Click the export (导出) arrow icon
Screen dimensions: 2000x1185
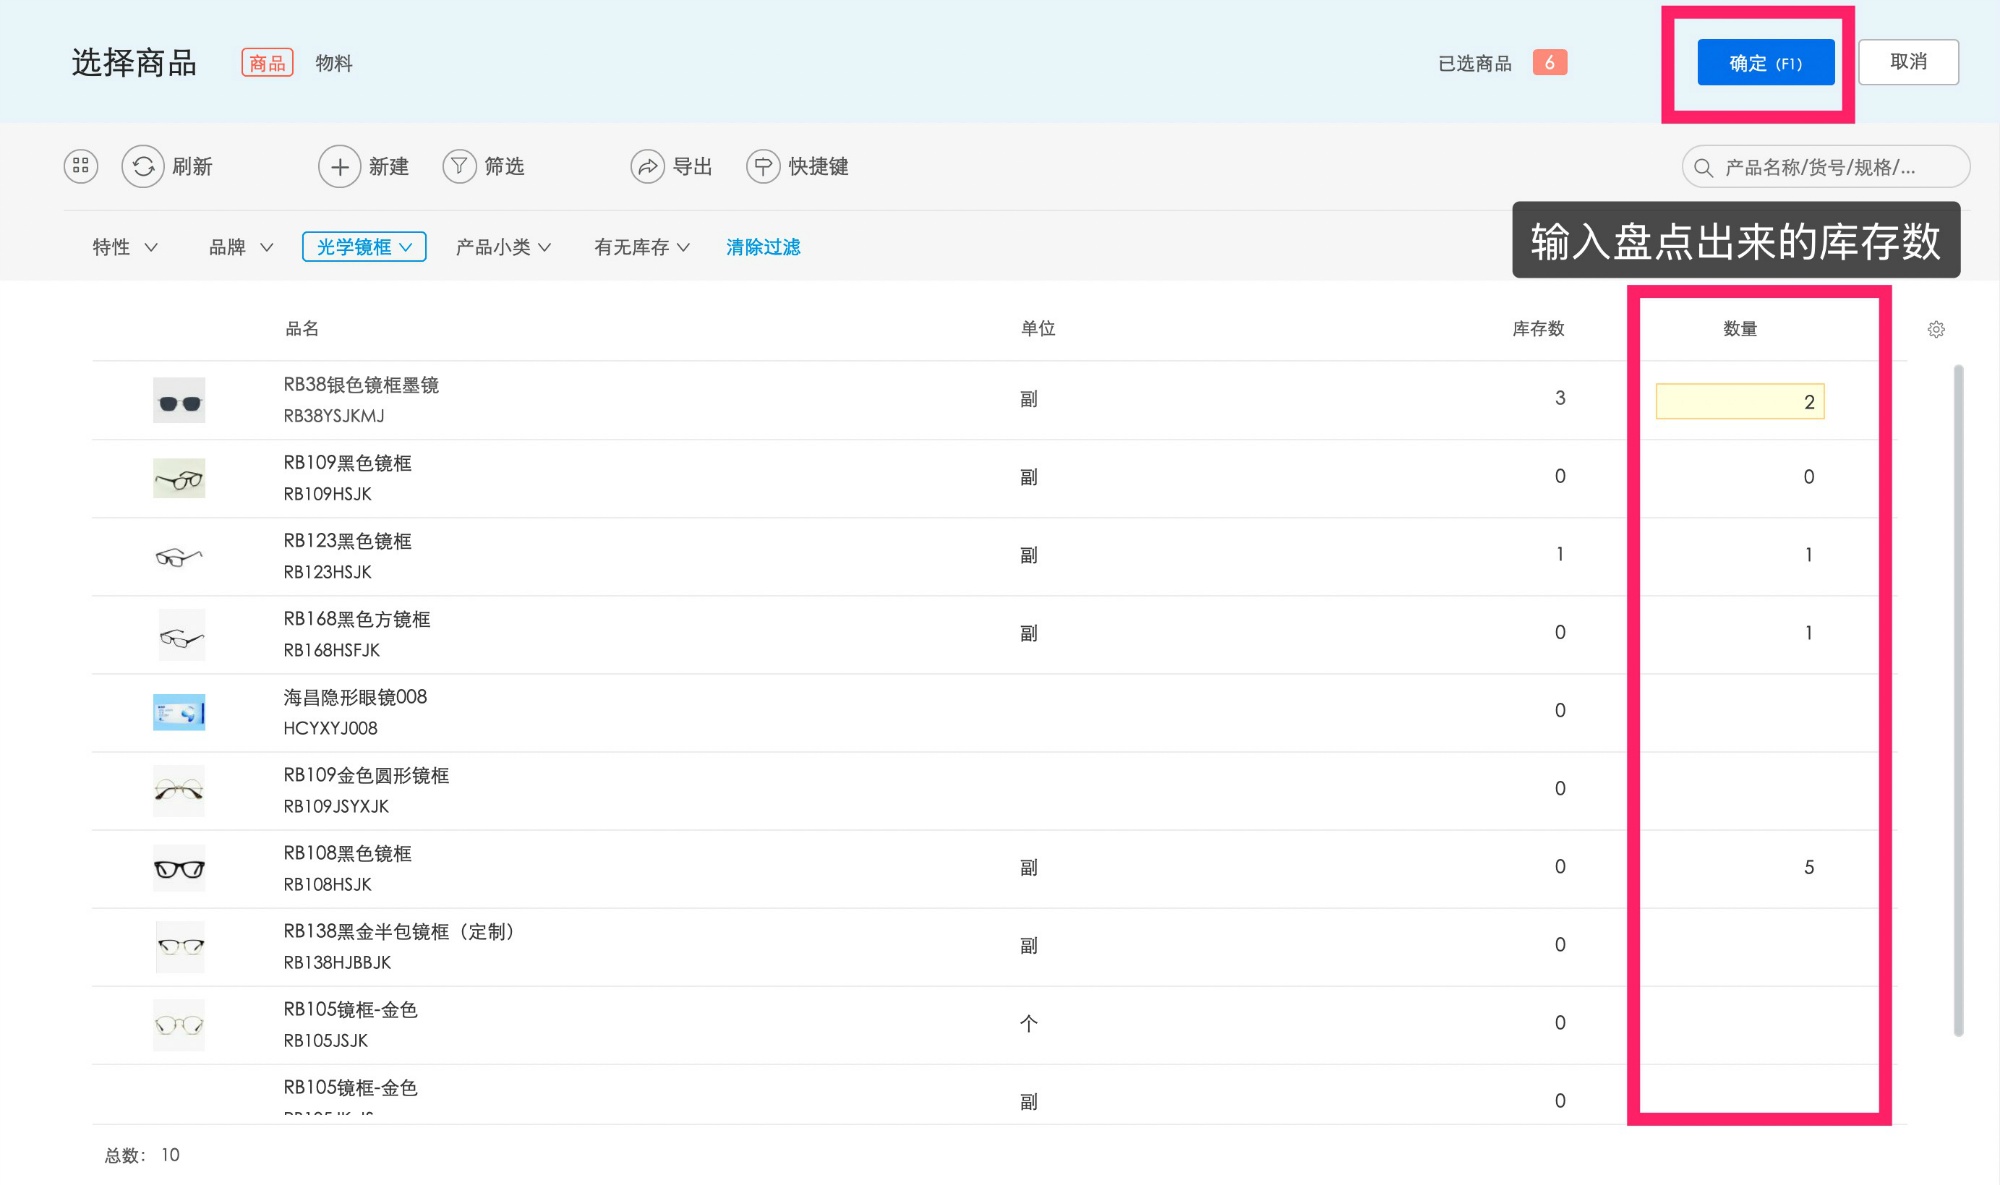[x=647, y=166]
